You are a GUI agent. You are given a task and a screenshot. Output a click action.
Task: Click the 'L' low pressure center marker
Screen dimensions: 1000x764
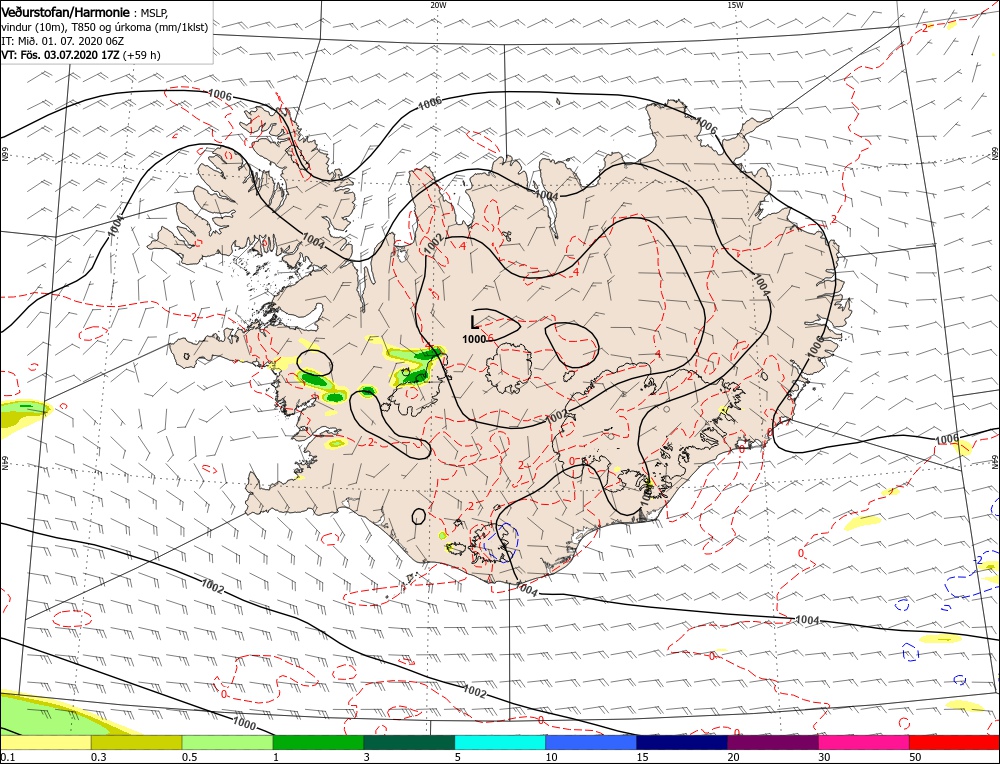click(474, 323)
